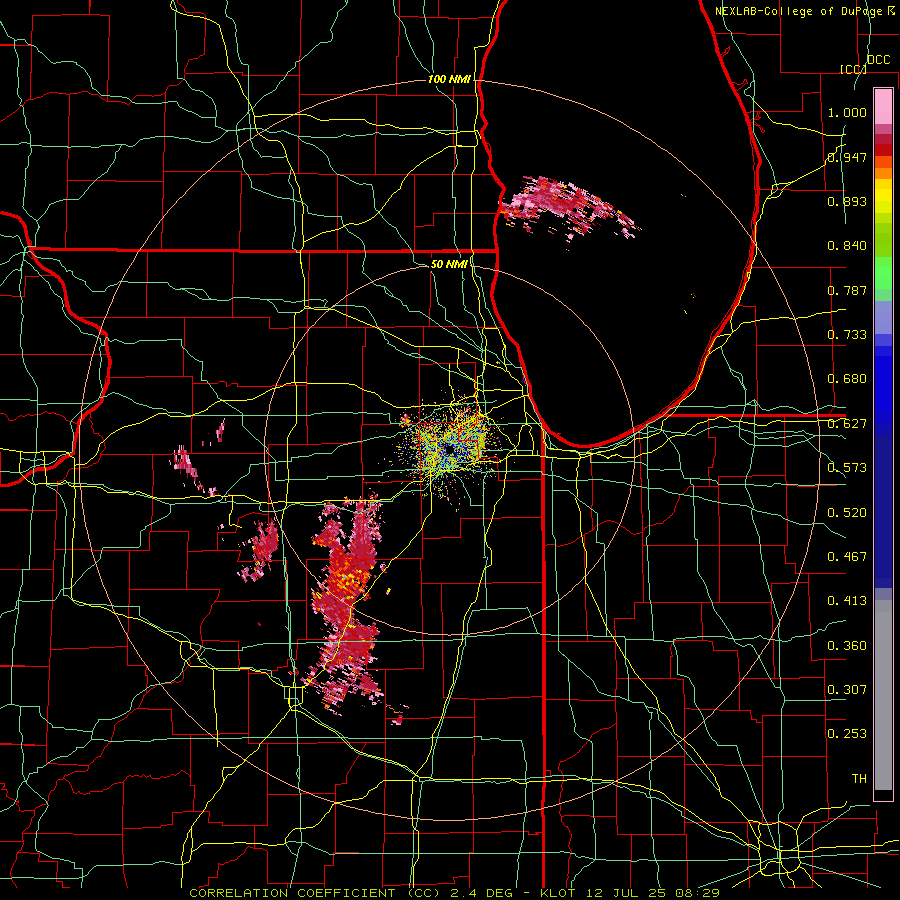Screen dimensions: 900x900
Task: Pick the light pink segment of the color scale
Action: 883,106
